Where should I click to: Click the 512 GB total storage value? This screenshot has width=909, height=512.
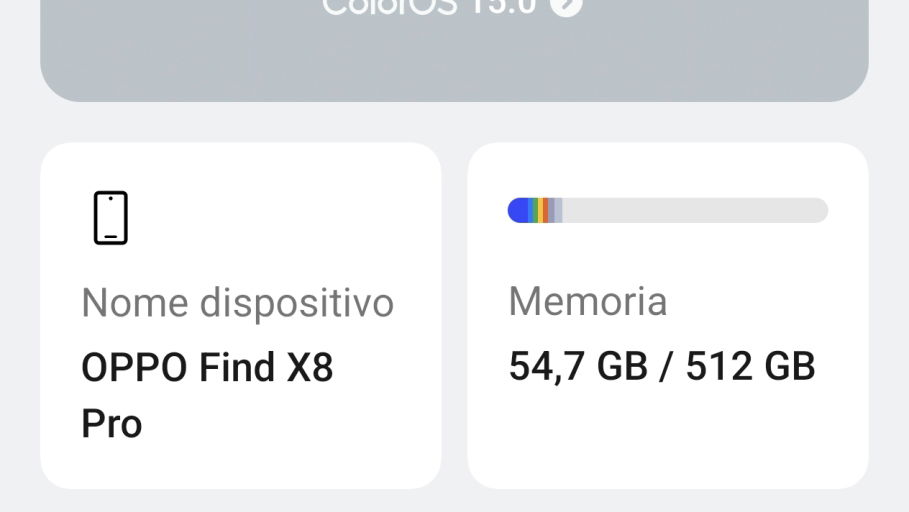[751, 366]
